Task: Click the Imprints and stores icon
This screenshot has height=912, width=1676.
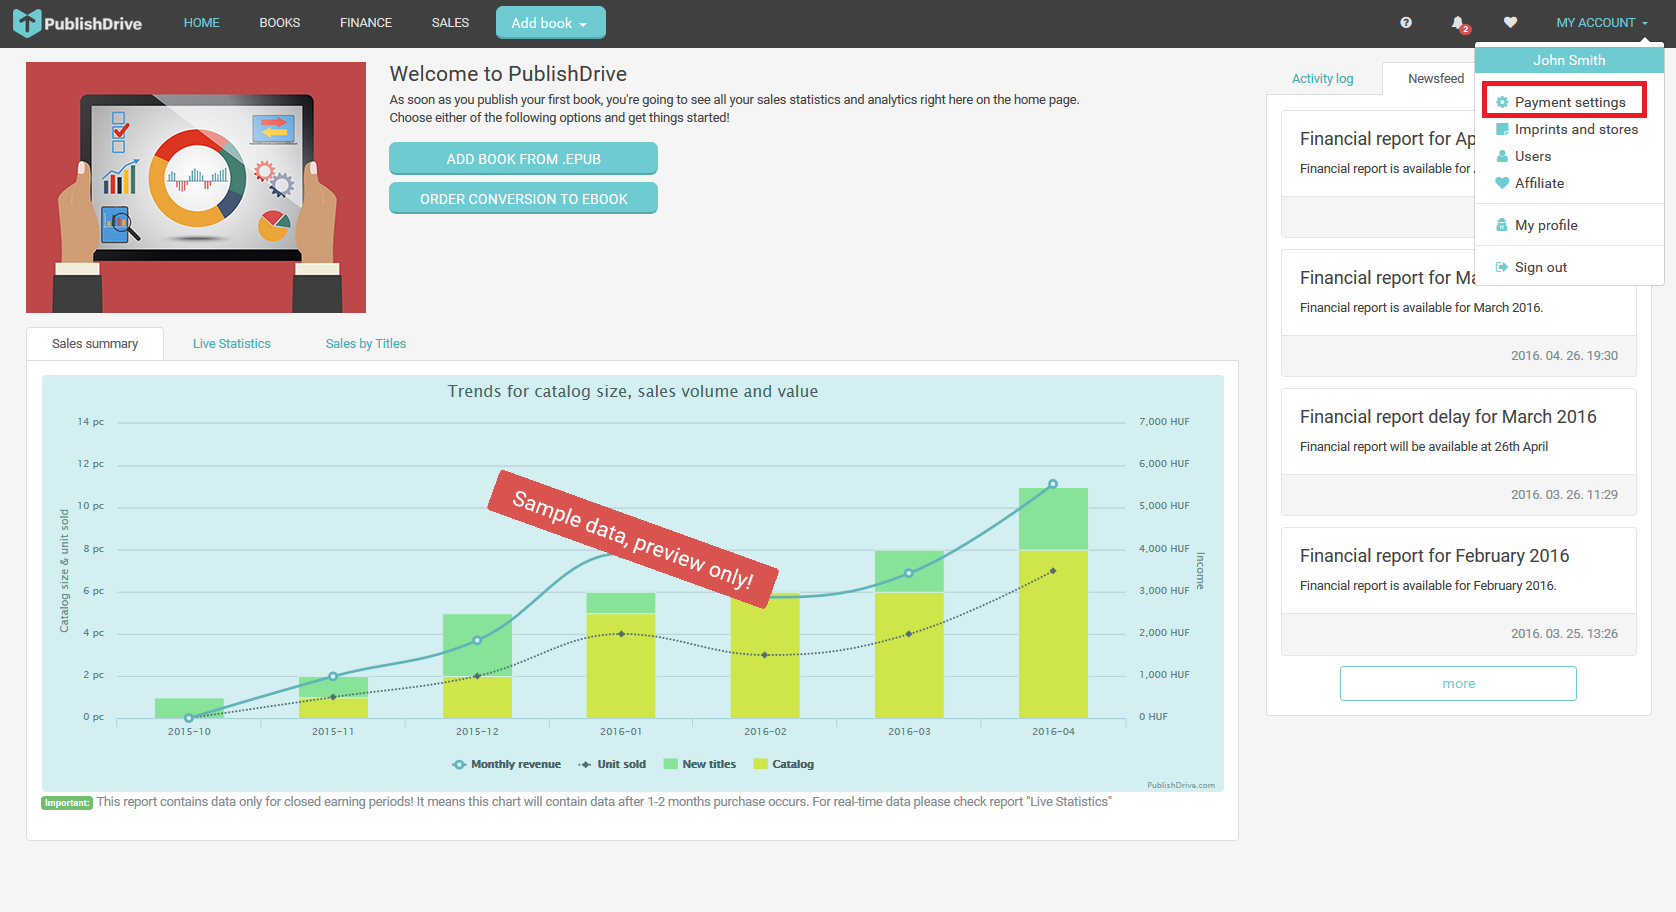Action: (x=1502, y=129)
